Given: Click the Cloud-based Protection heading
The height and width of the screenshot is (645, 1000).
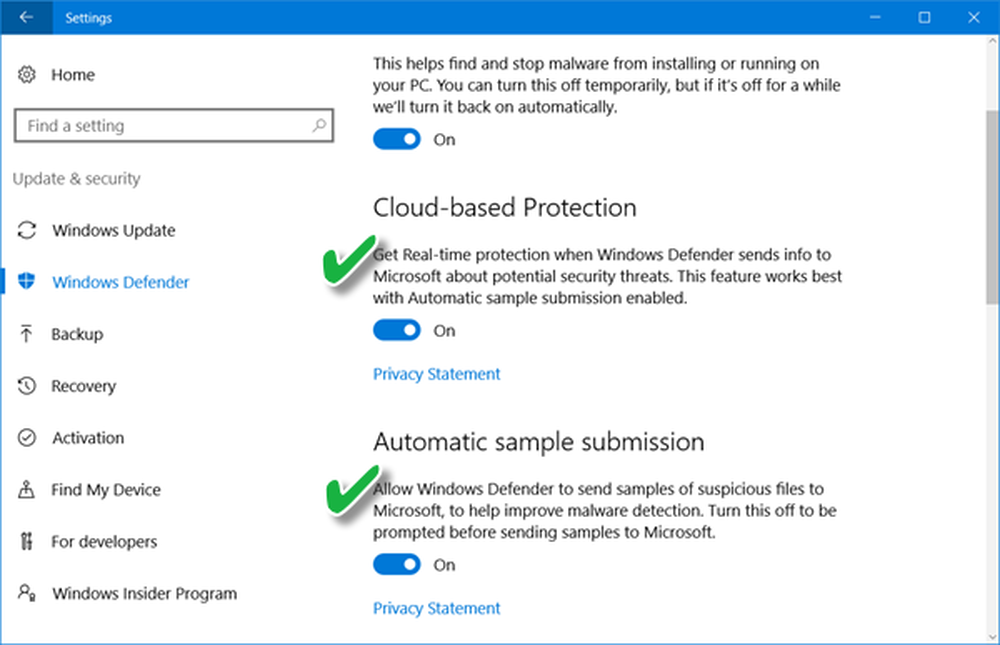Looking at the screenshot, I should (x=504, y=208).
